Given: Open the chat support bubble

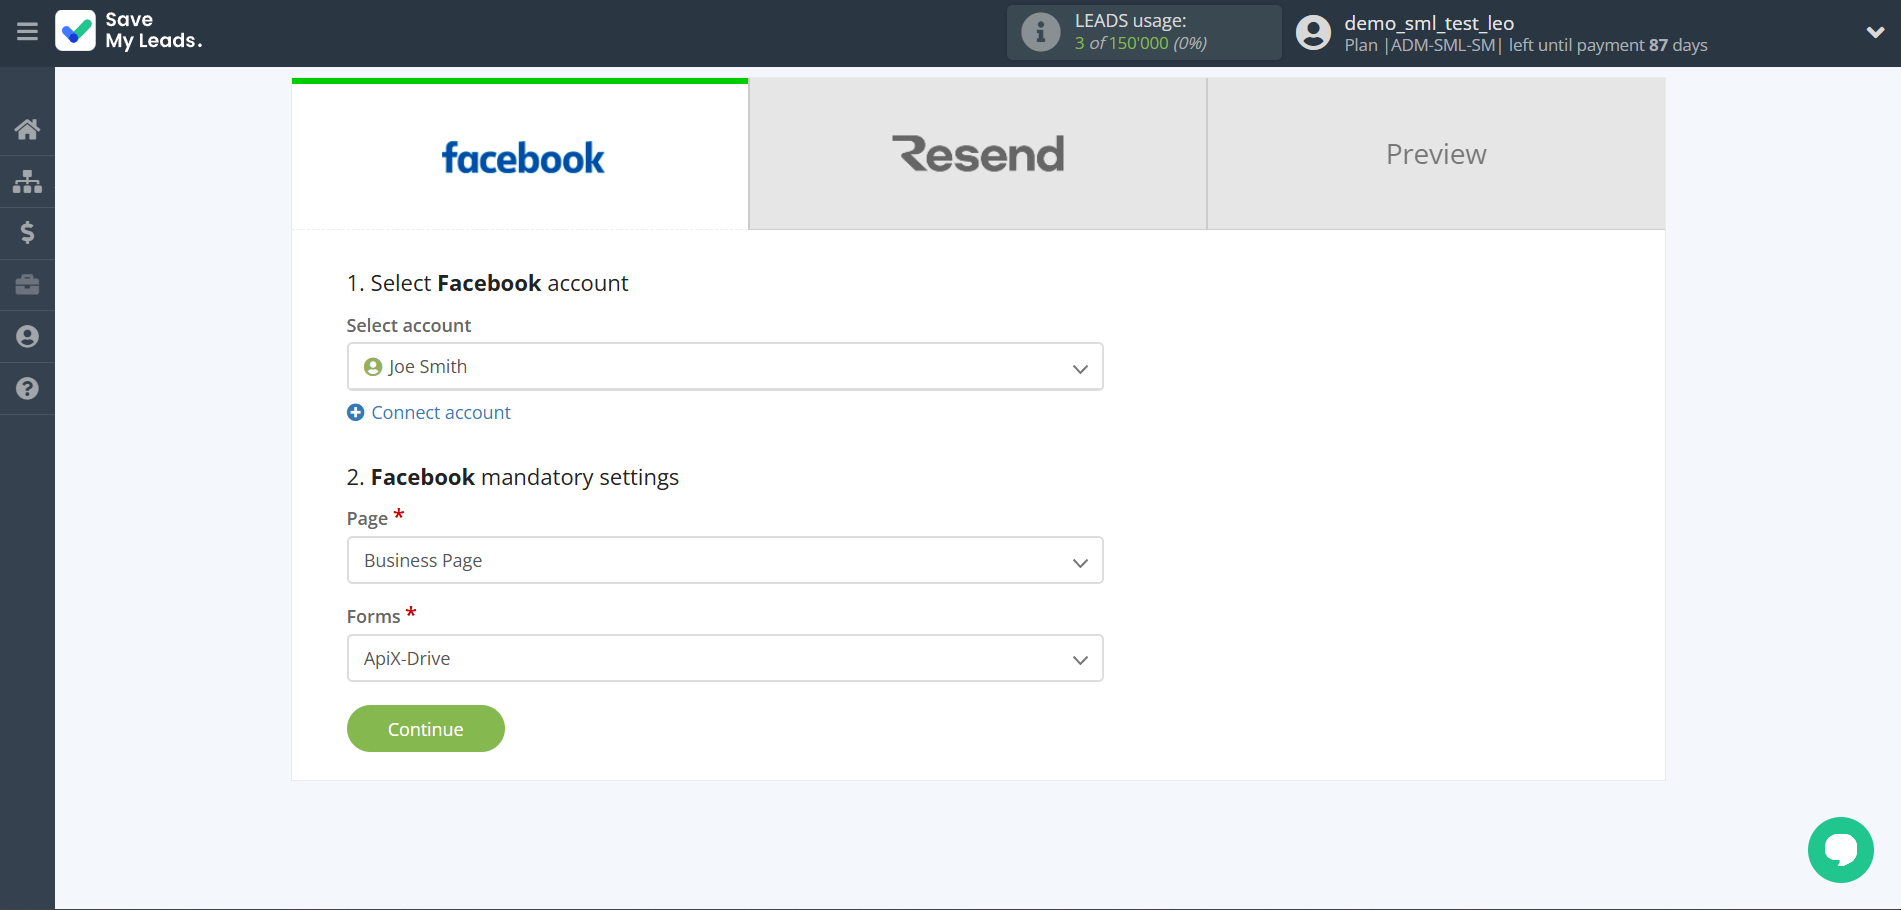Looking at the screenshot, I should pyautogui.click(x=1840, y=849).
